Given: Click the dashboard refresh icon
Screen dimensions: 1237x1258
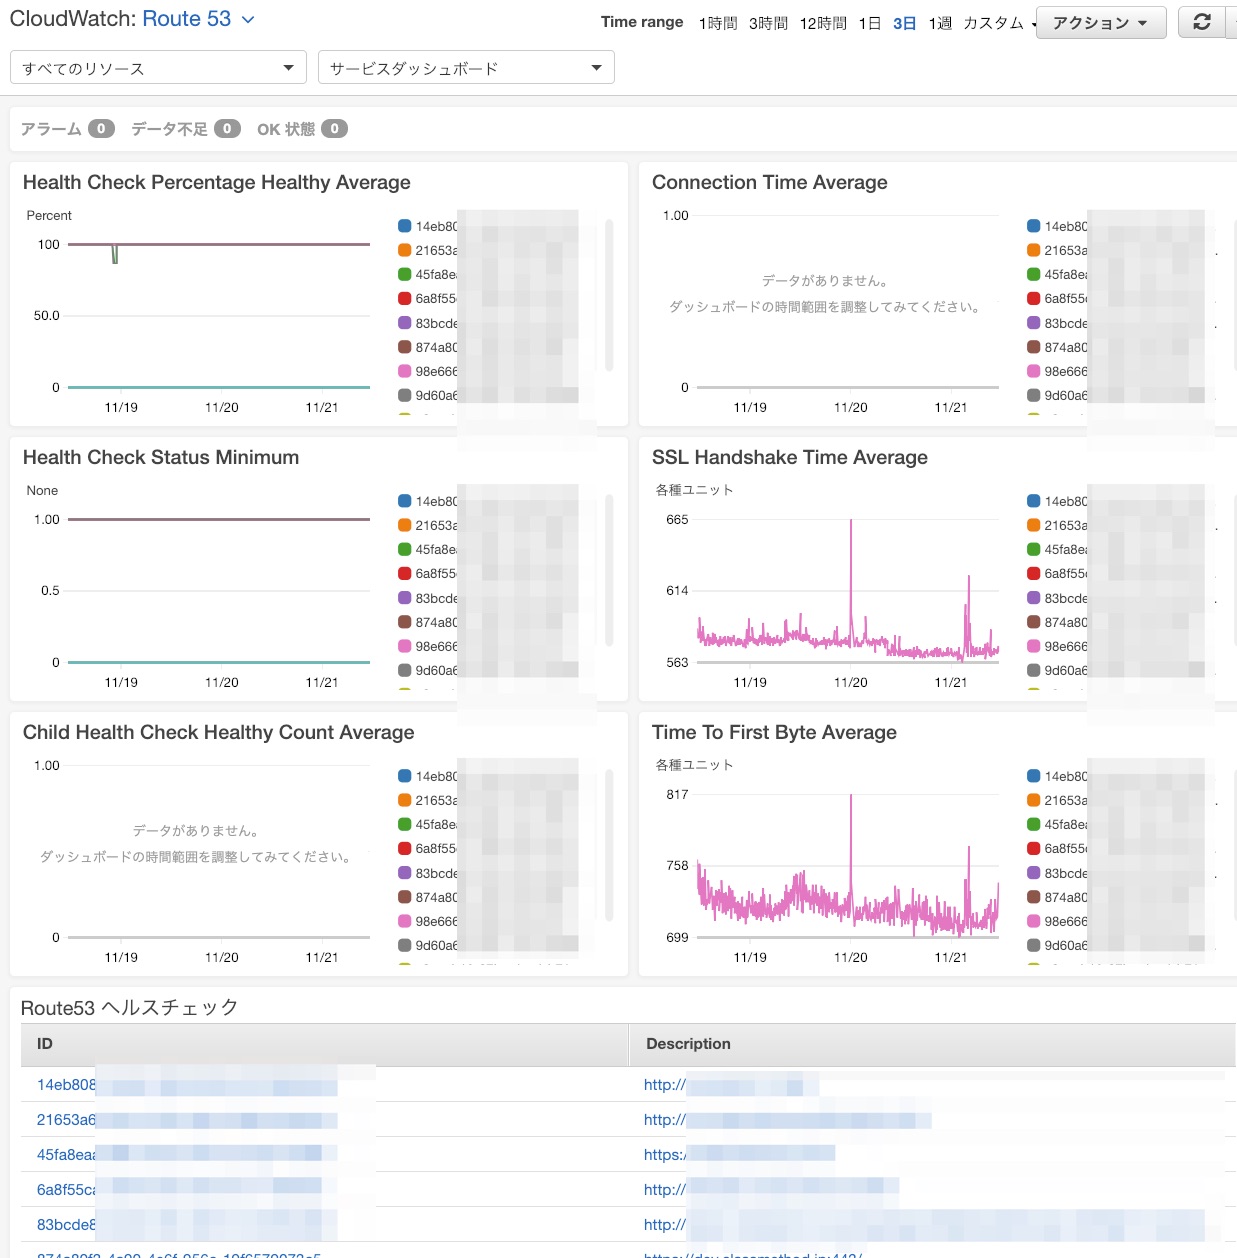Looking at the screenshot, I should [1203, 22].
